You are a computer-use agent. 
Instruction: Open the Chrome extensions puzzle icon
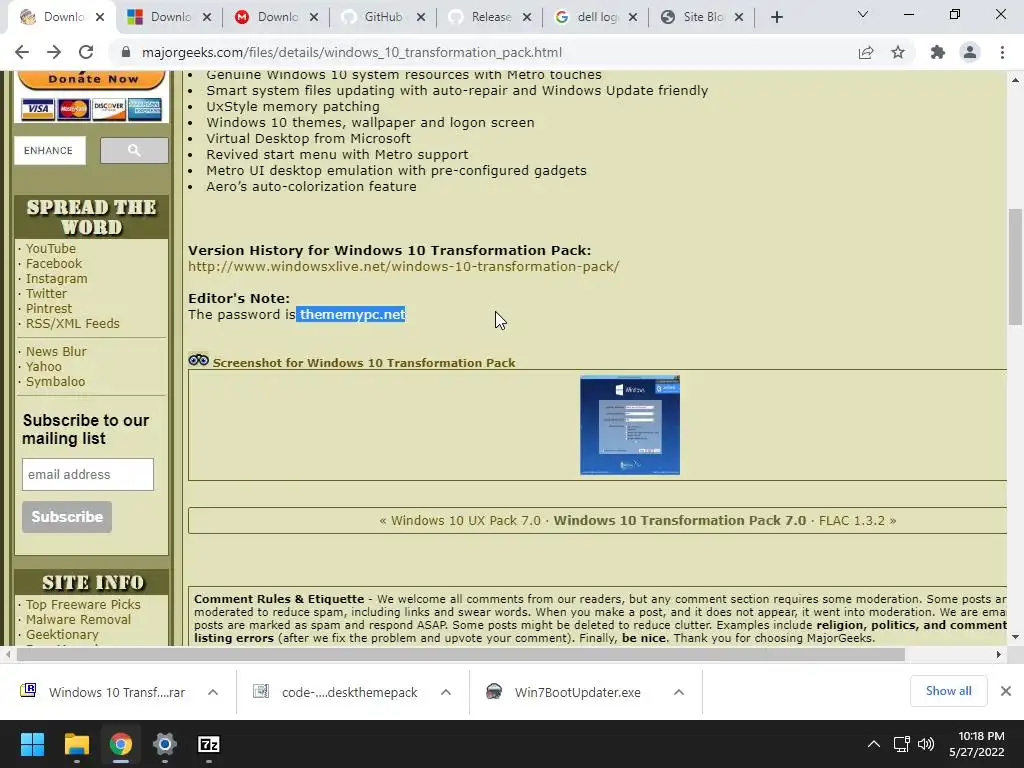pos(938,52)
